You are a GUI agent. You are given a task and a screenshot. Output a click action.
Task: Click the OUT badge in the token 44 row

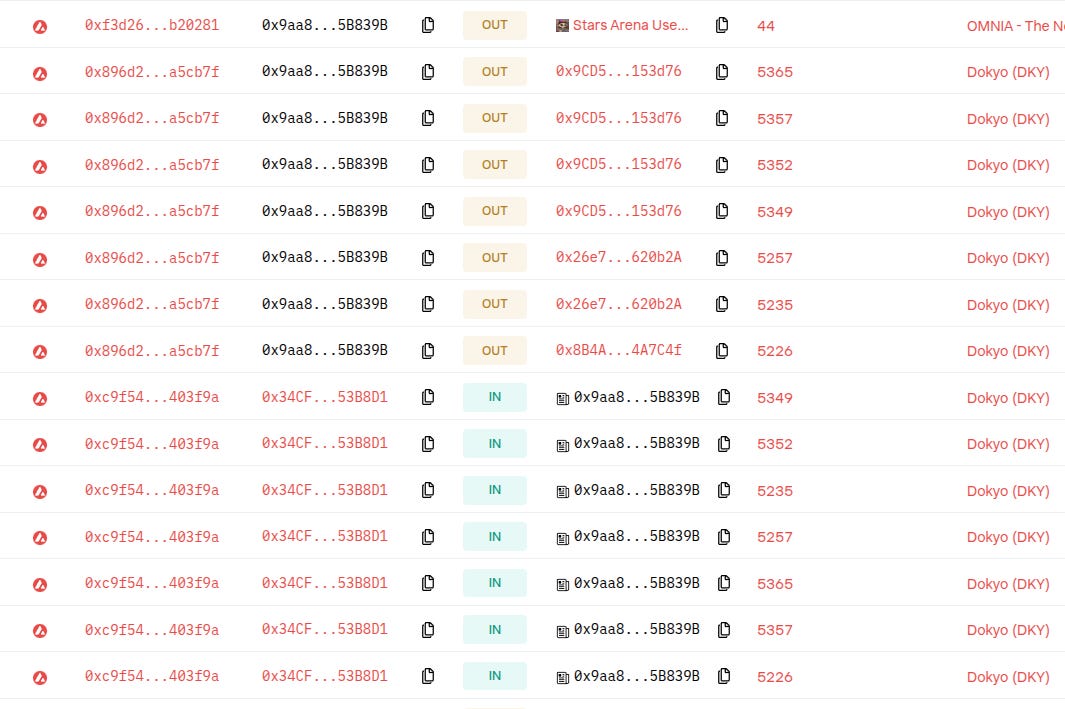coord(494,25)
